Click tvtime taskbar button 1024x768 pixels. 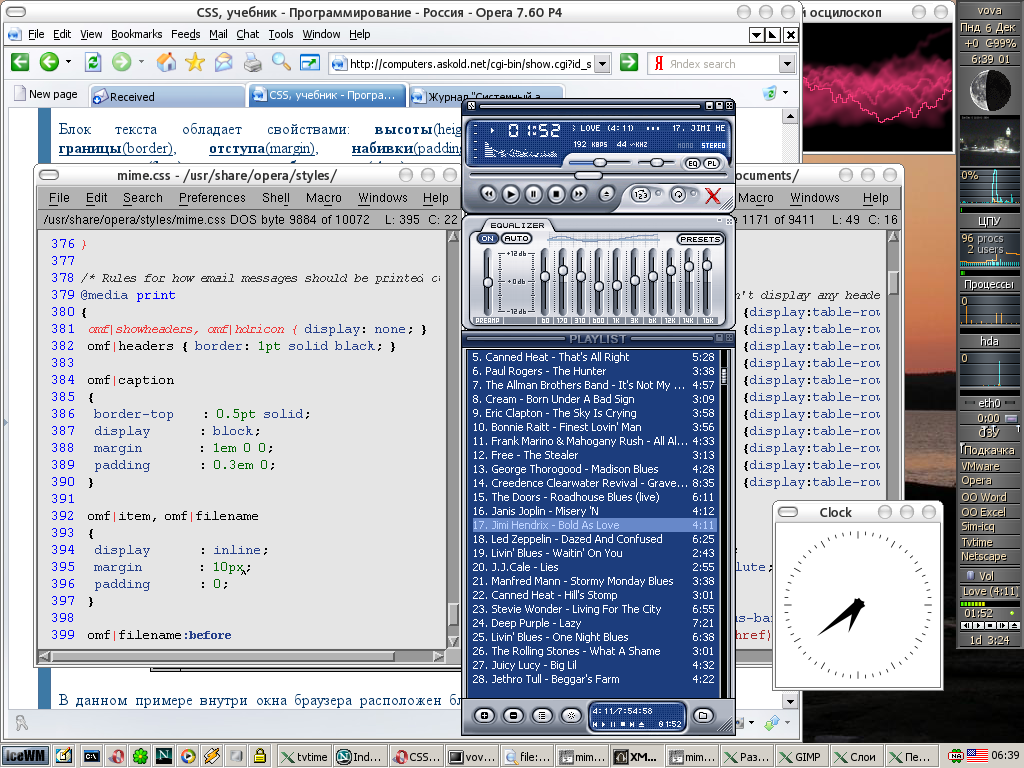pyautogui.click(x=304, y=757)
